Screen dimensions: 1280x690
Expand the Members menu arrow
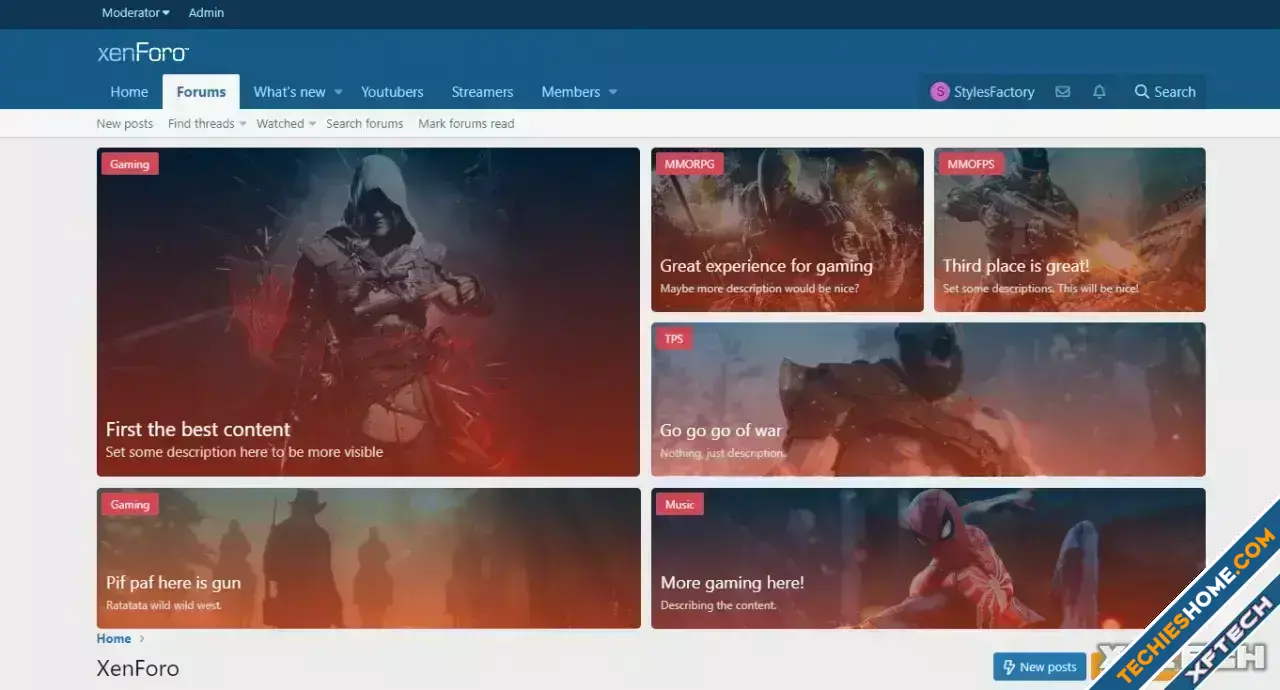(x=613, y=92)
